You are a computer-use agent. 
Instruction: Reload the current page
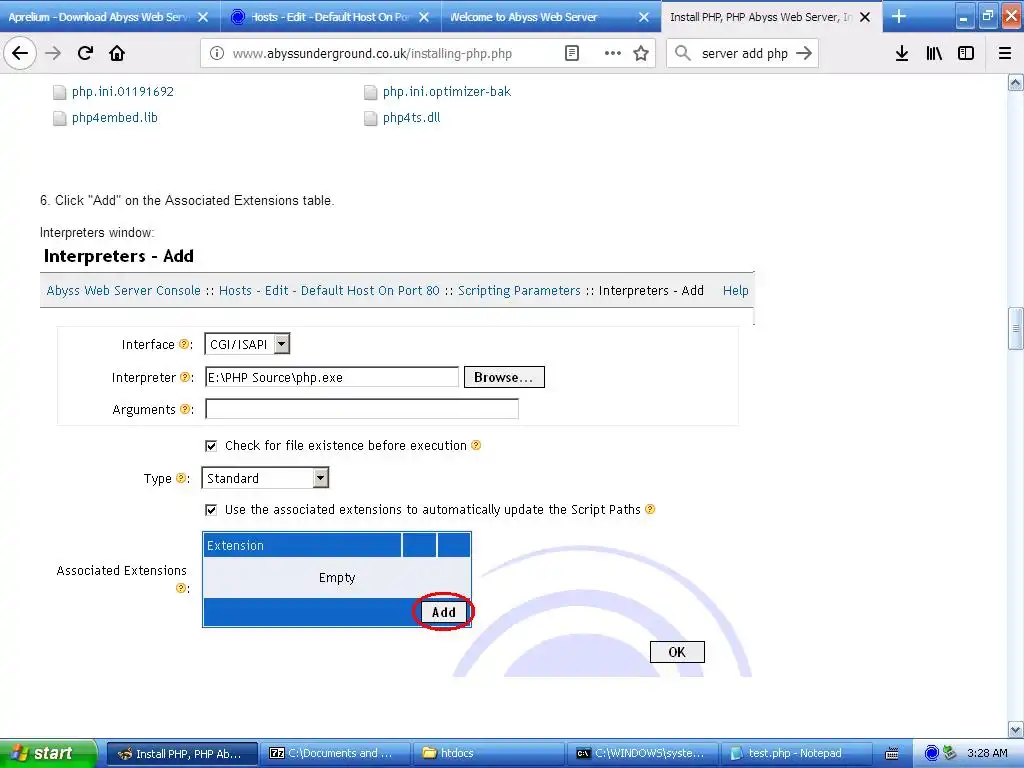point(85,53)
